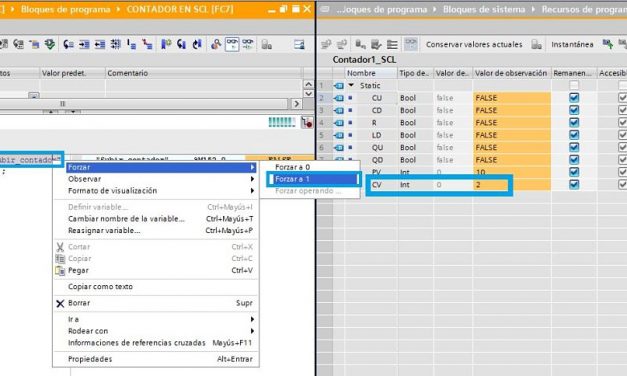Click the checkmark table icon in the Contador1_SCL toolbar
Screen dimensions: 627x376
(x=376, y=44)
